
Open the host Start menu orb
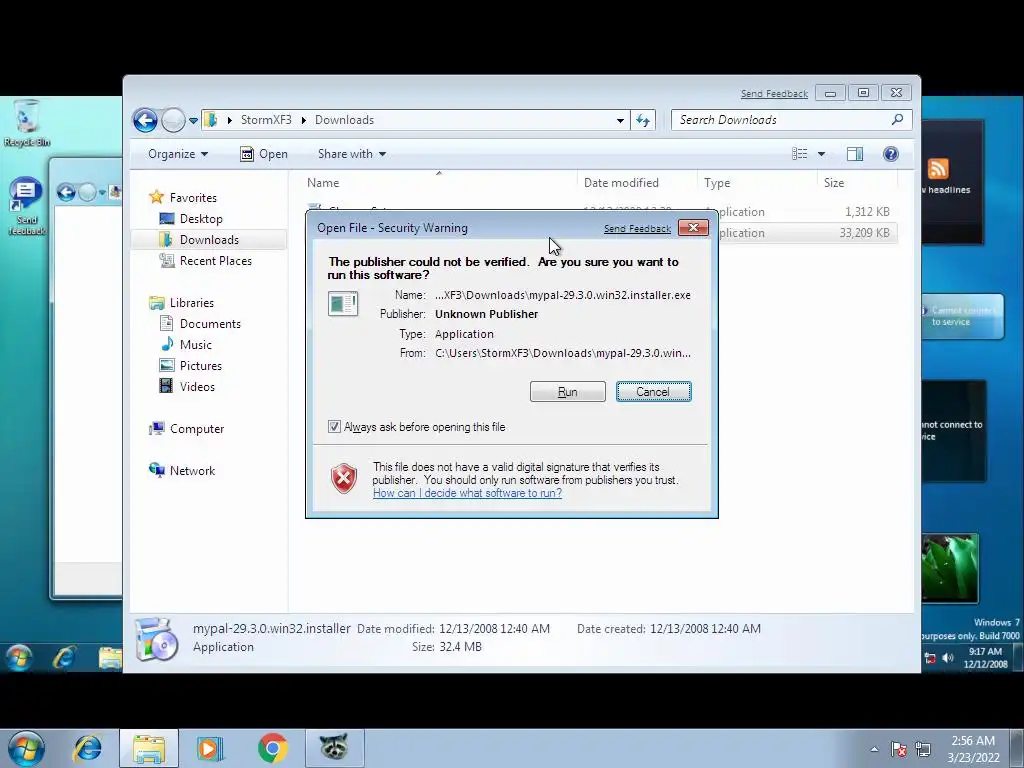(26, 748)
